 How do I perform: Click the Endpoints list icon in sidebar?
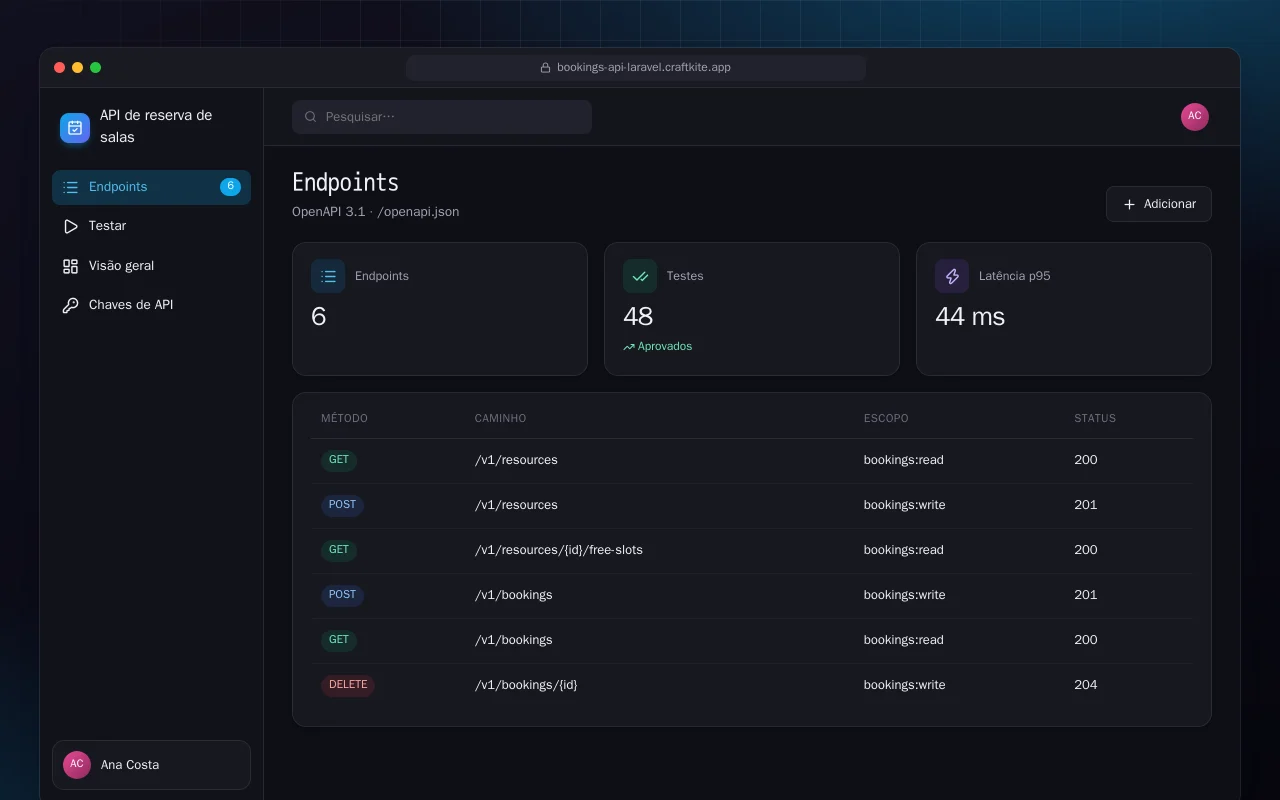click(70, 187)
